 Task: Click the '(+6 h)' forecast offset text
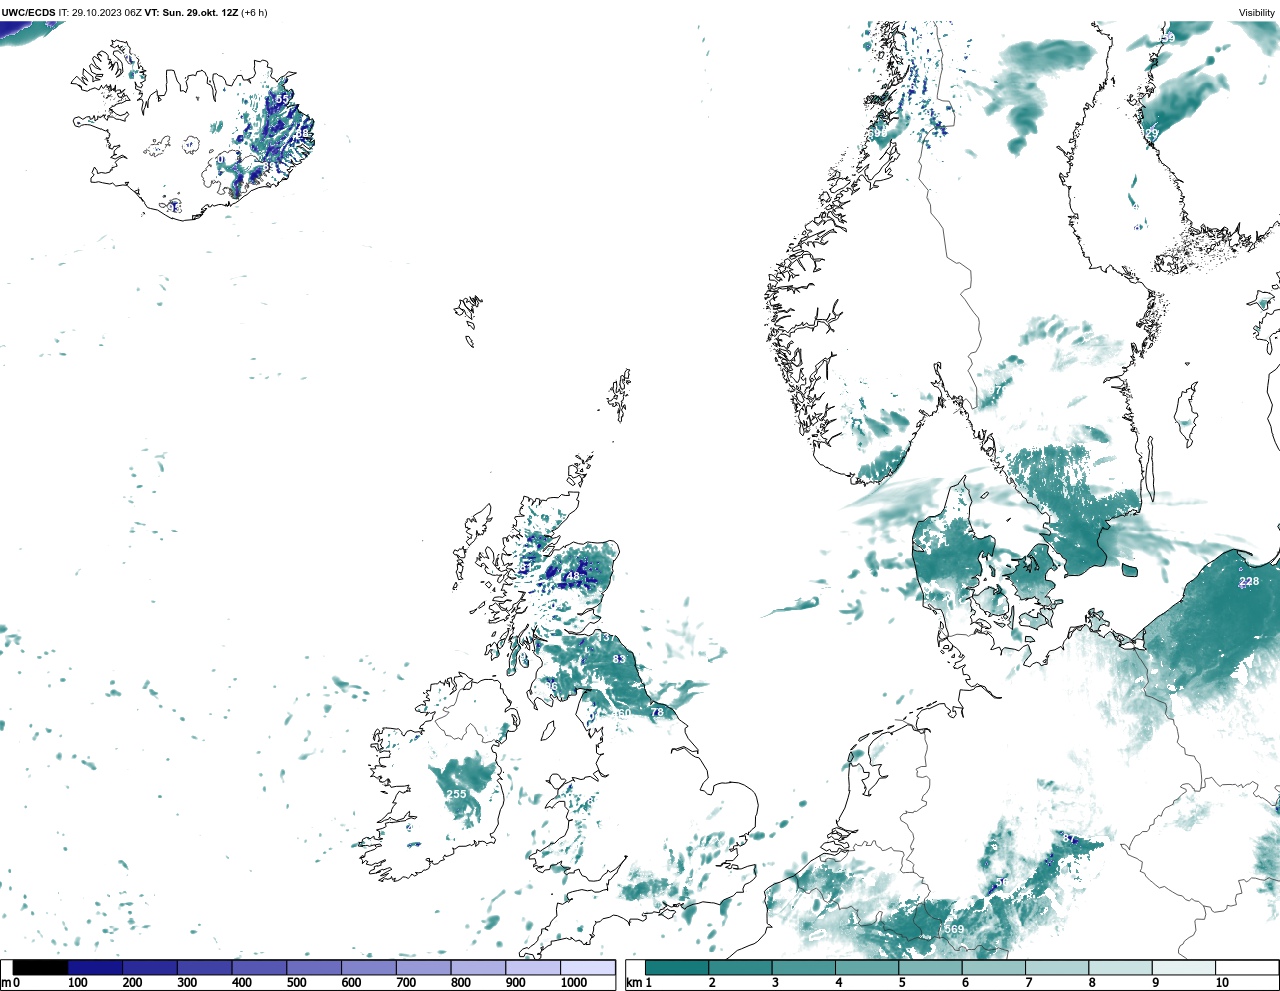pos(254,13)
